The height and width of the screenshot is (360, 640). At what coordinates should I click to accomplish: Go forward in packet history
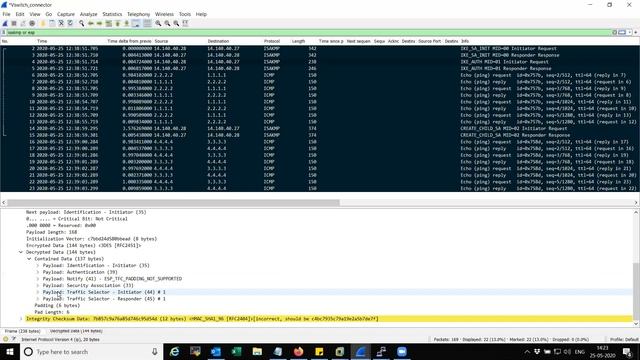point(99,23)
